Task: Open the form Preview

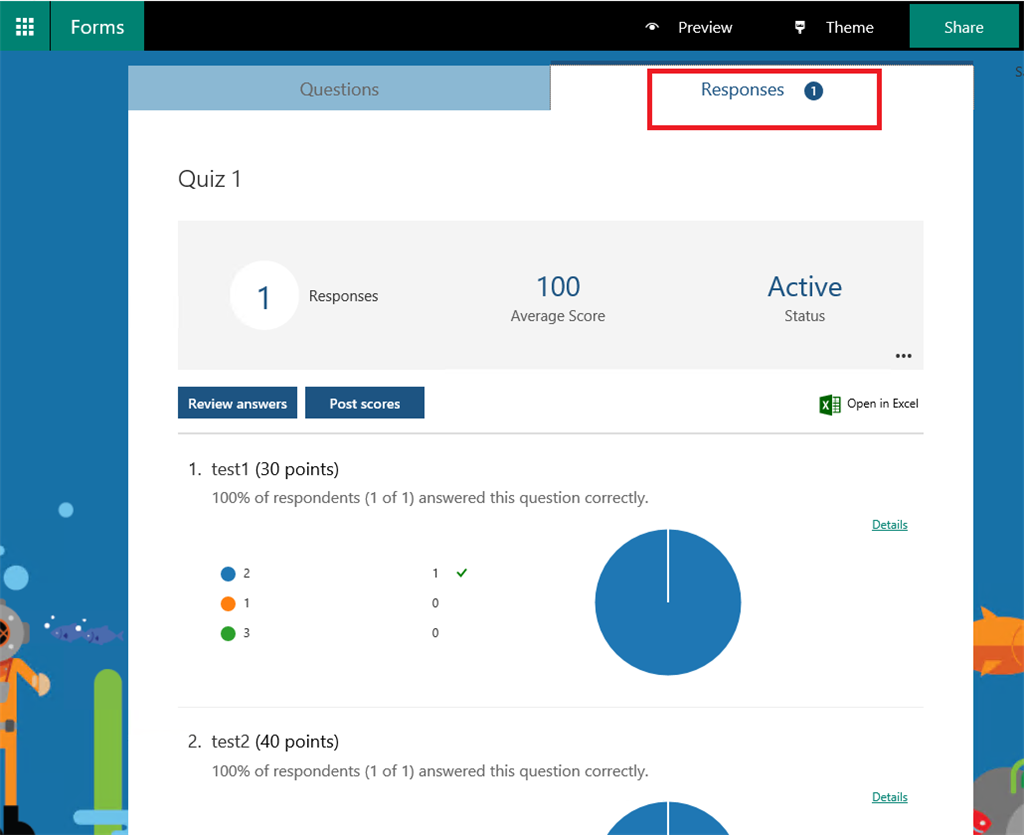Action: tap(705, 27)
